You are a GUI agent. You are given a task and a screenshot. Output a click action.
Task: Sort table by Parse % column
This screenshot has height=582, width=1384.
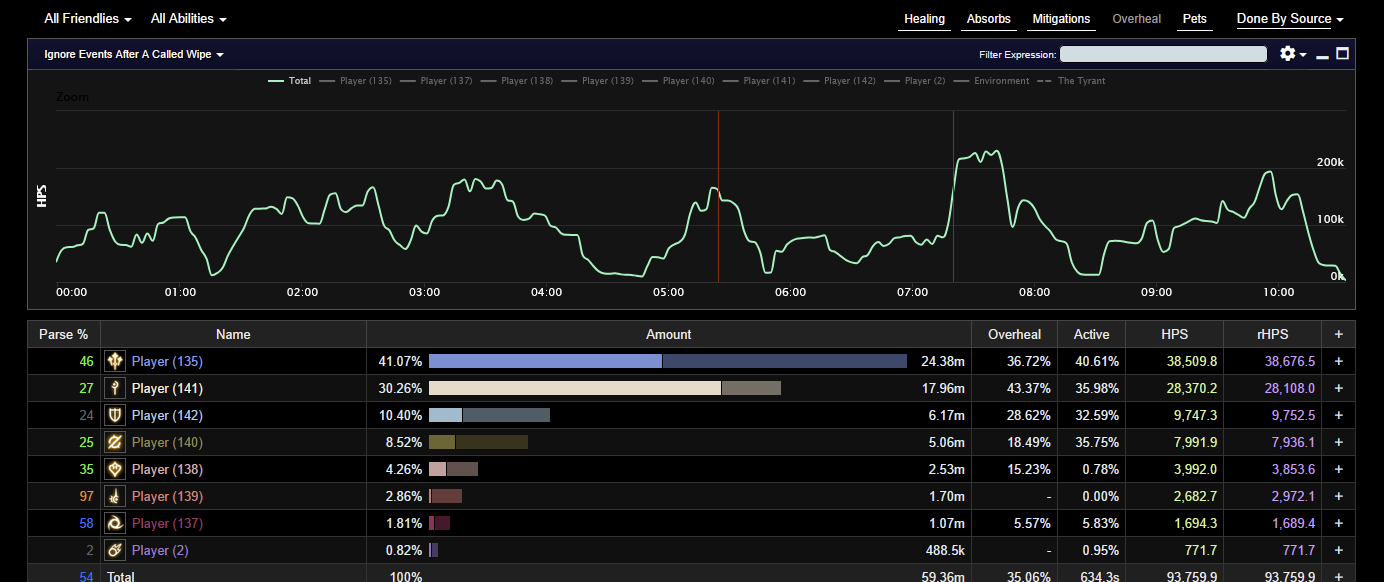click(63, 334)
